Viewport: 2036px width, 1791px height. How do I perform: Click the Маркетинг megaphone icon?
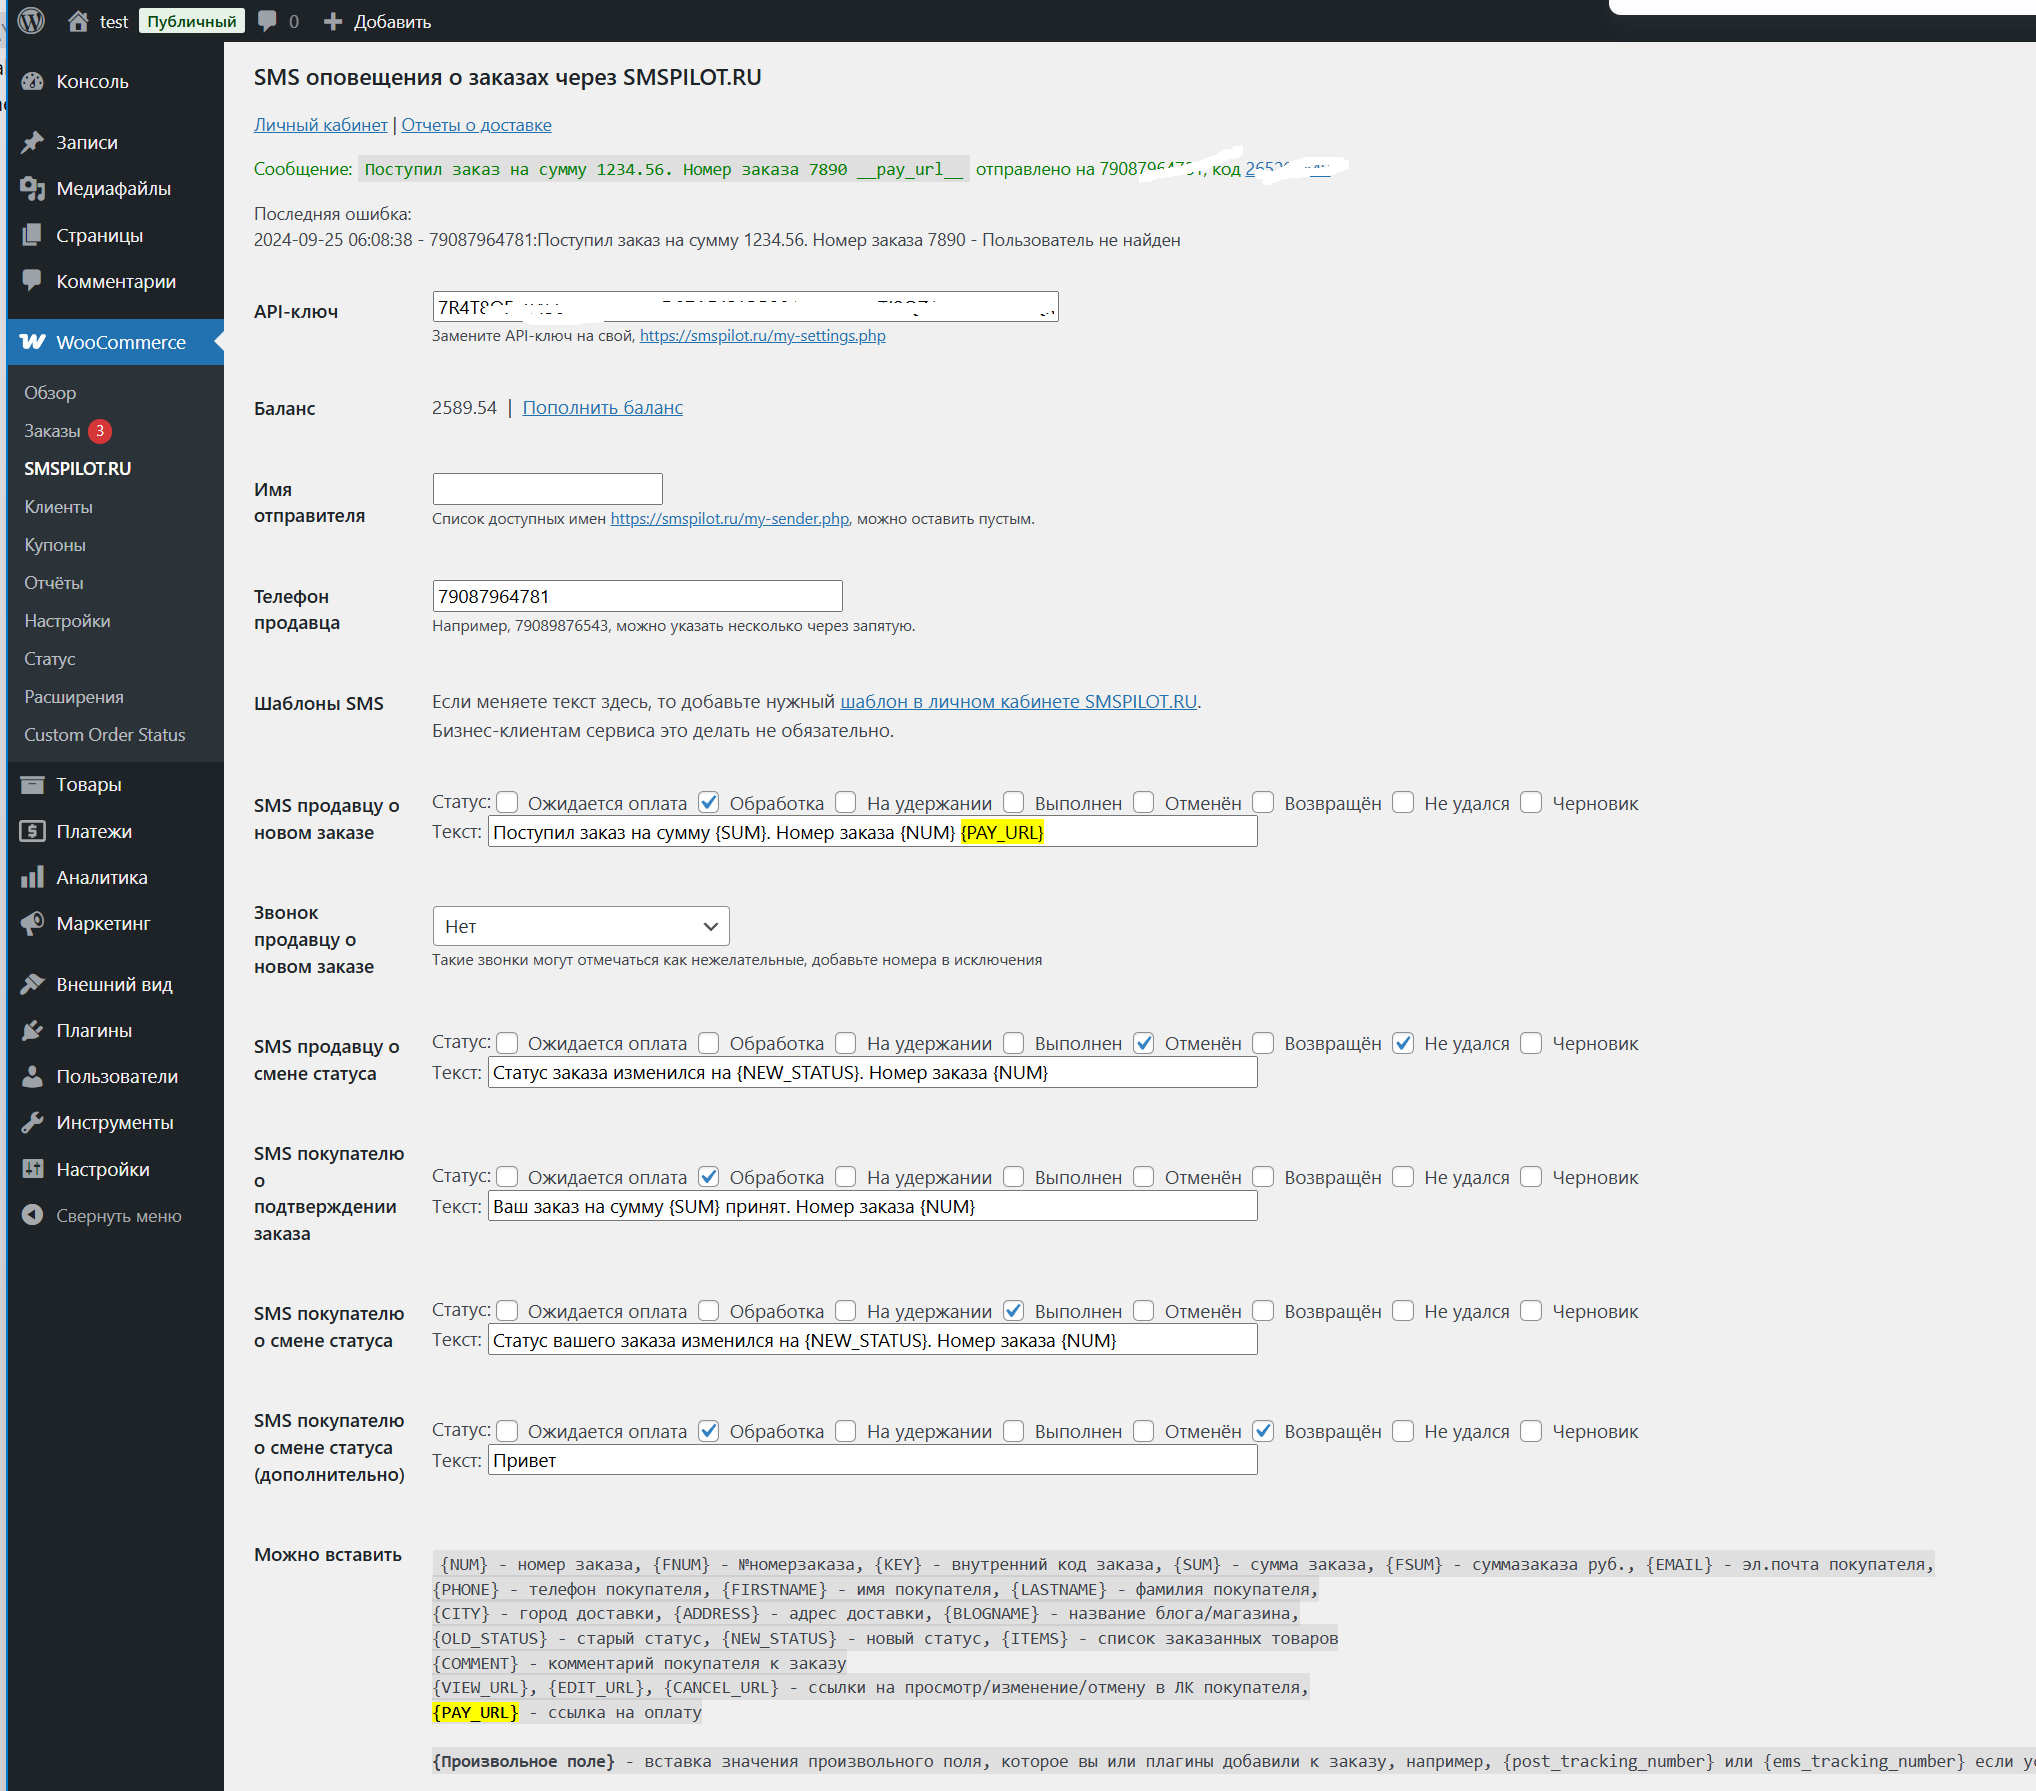coord(32,923)
